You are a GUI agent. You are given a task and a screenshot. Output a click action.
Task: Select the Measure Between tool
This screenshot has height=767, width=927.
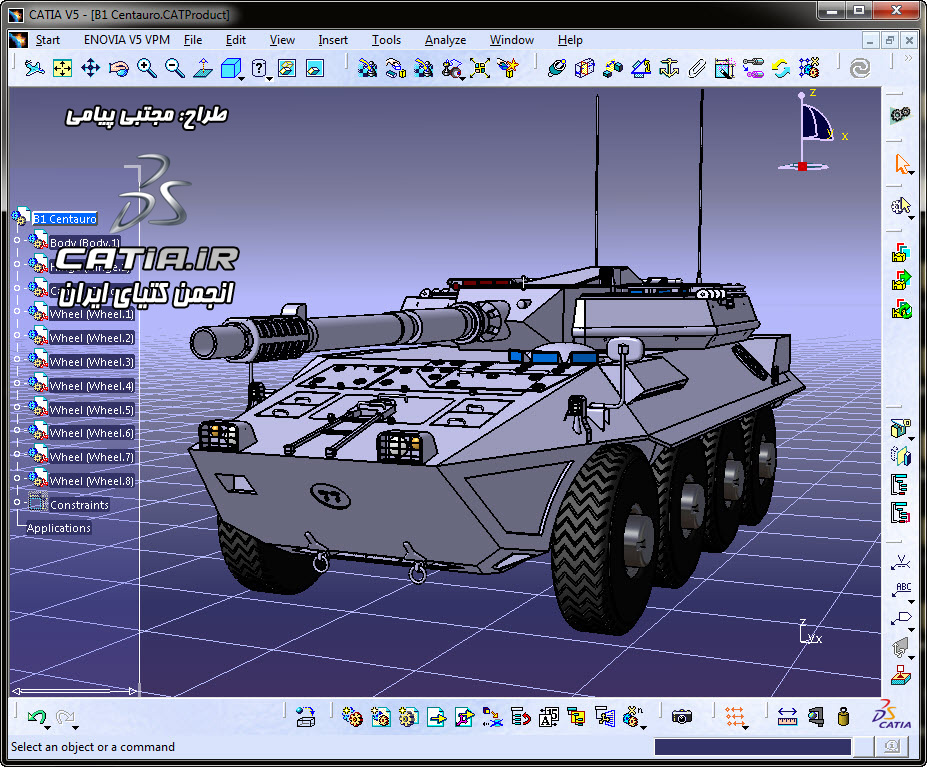coord(787,716)
